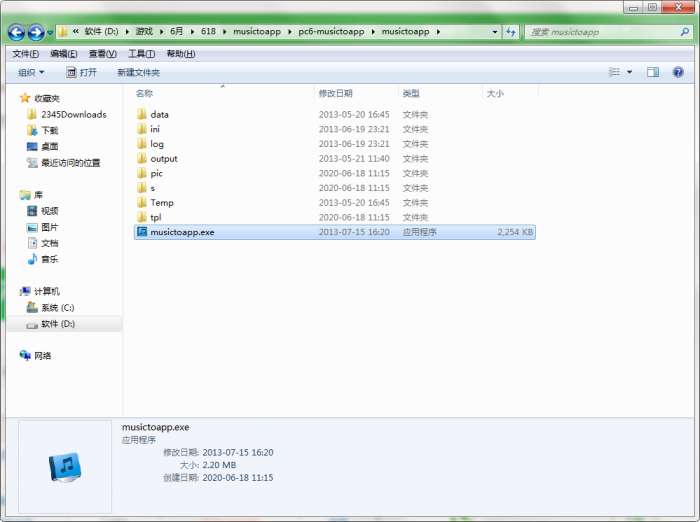This screenshot has height=522, width=700.
Task: Click the pic folder icon
Action: [x=142, y=173]
